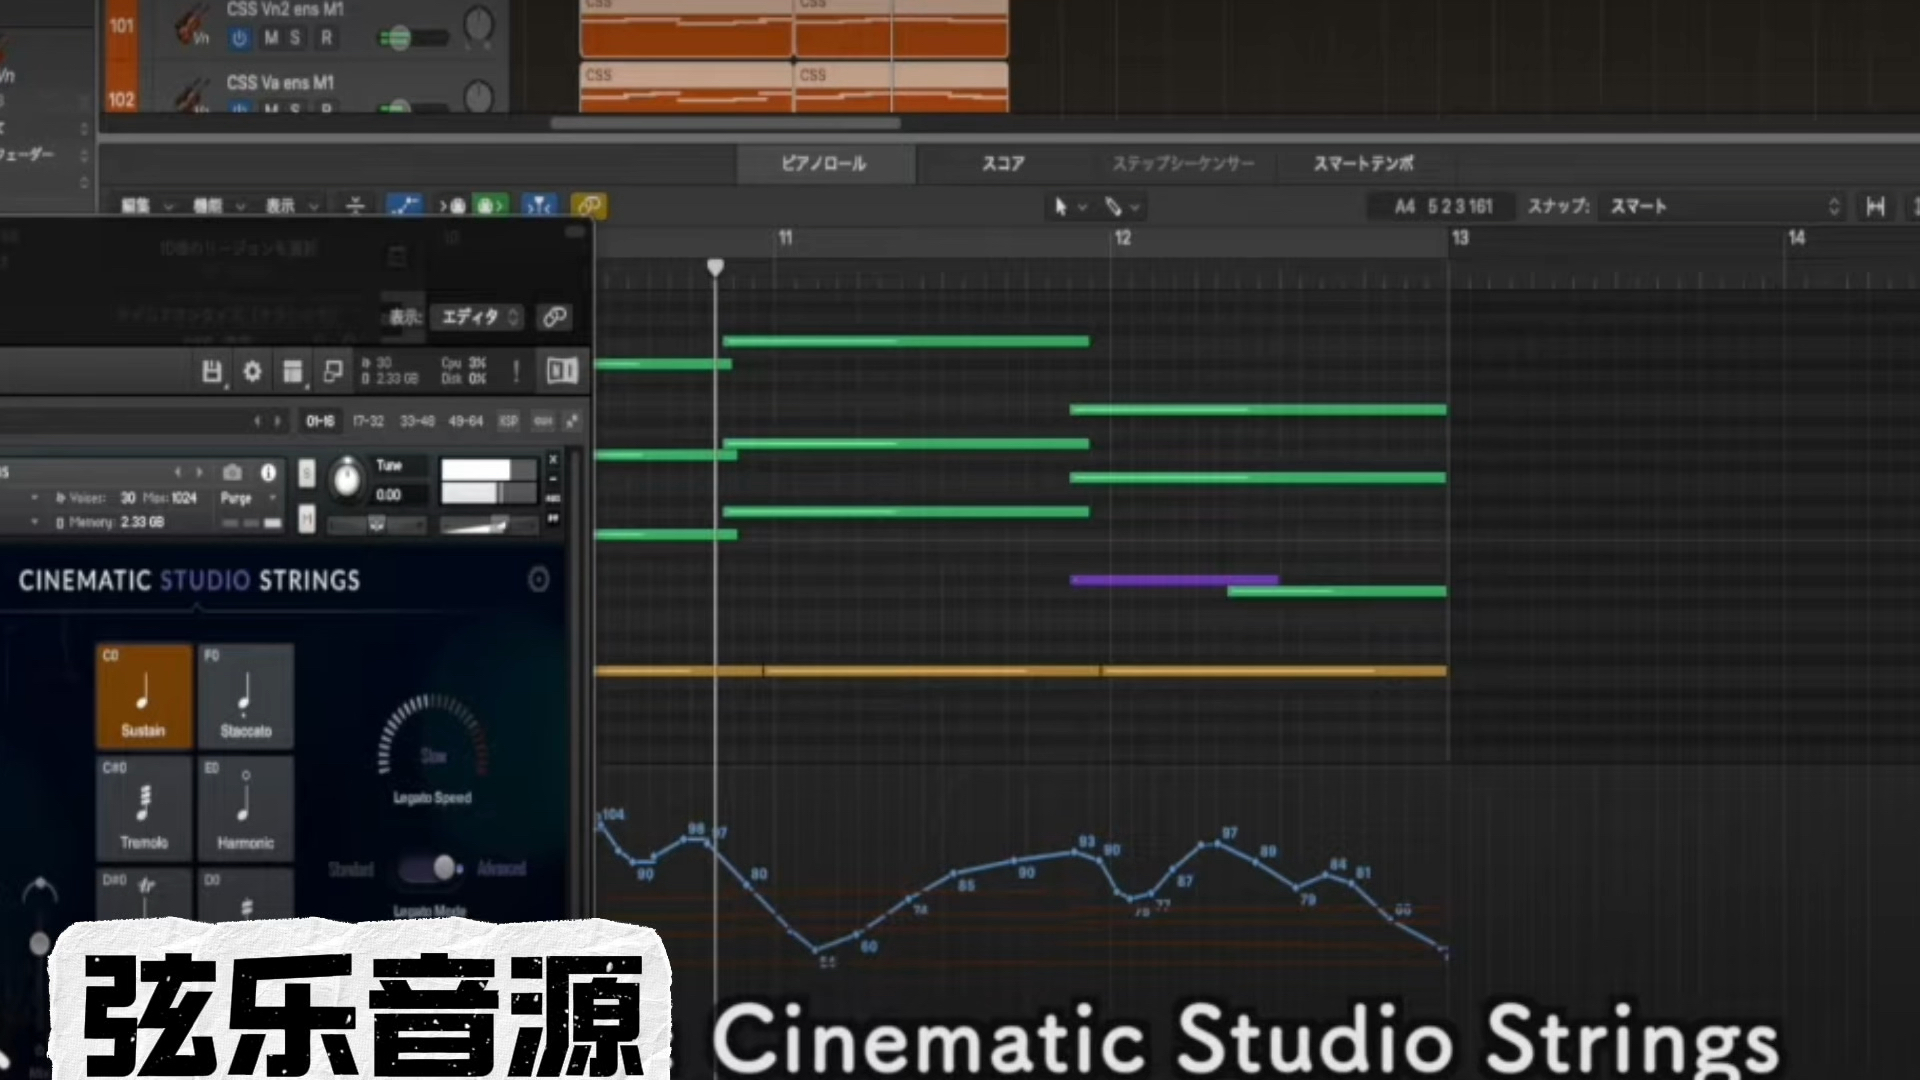Click Kontakt rack left page arrow
This screenshot has height=1080, width=1920.
pyautogui.click(x=257, y=421)
